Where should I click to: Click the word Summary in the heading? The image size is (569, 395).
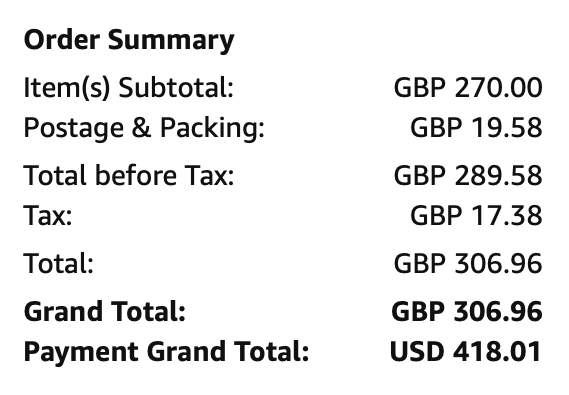click(x=171, y=41)
